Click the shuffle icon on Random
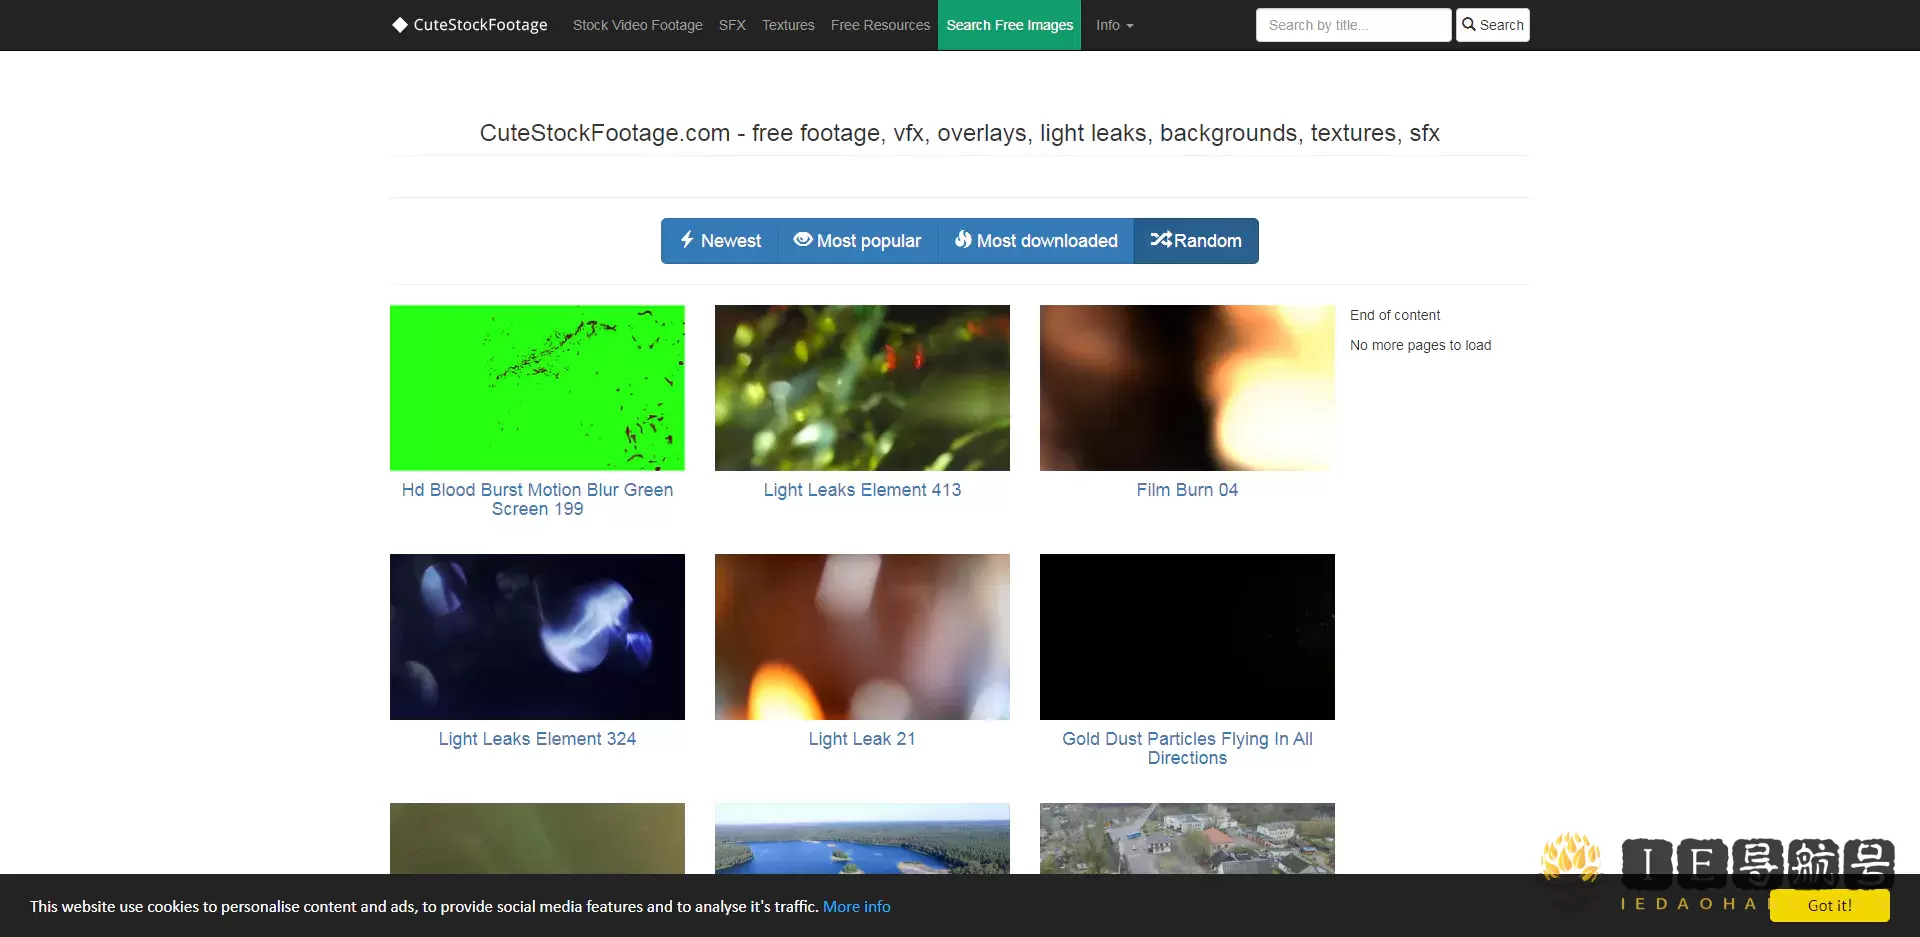 tap(1160, 240)
